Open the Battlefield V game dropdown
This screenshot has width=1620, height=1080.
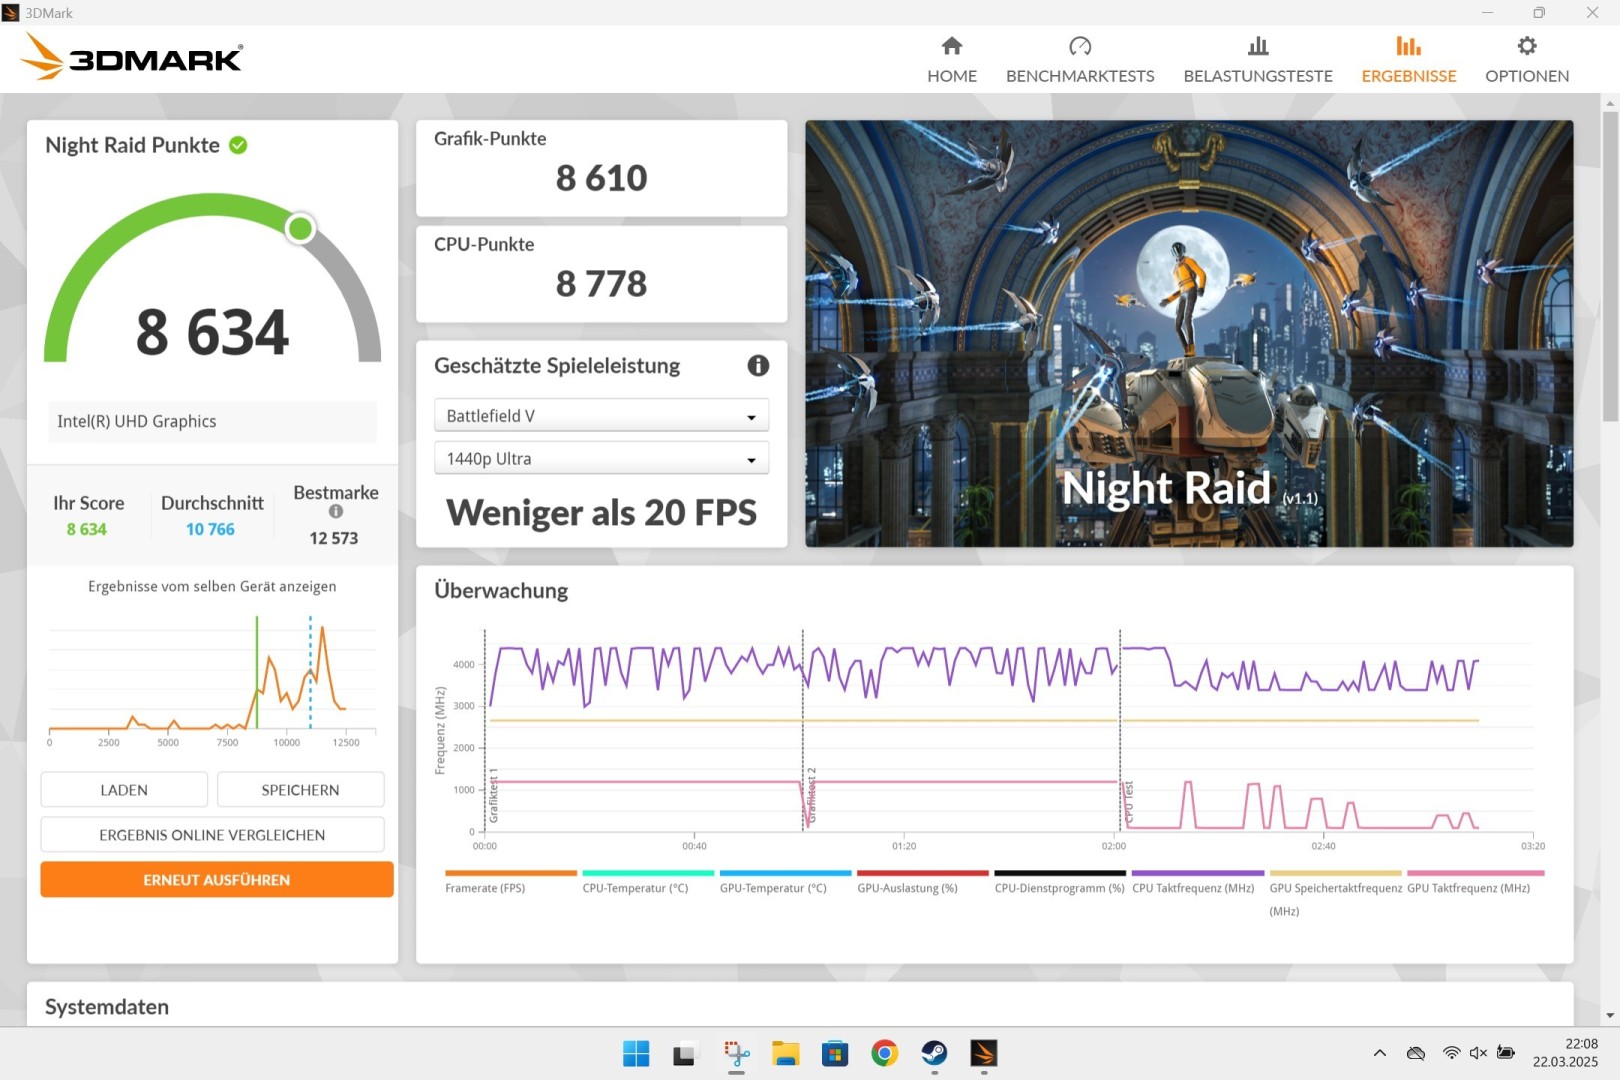pyautogui.click(x=601, y=415)
